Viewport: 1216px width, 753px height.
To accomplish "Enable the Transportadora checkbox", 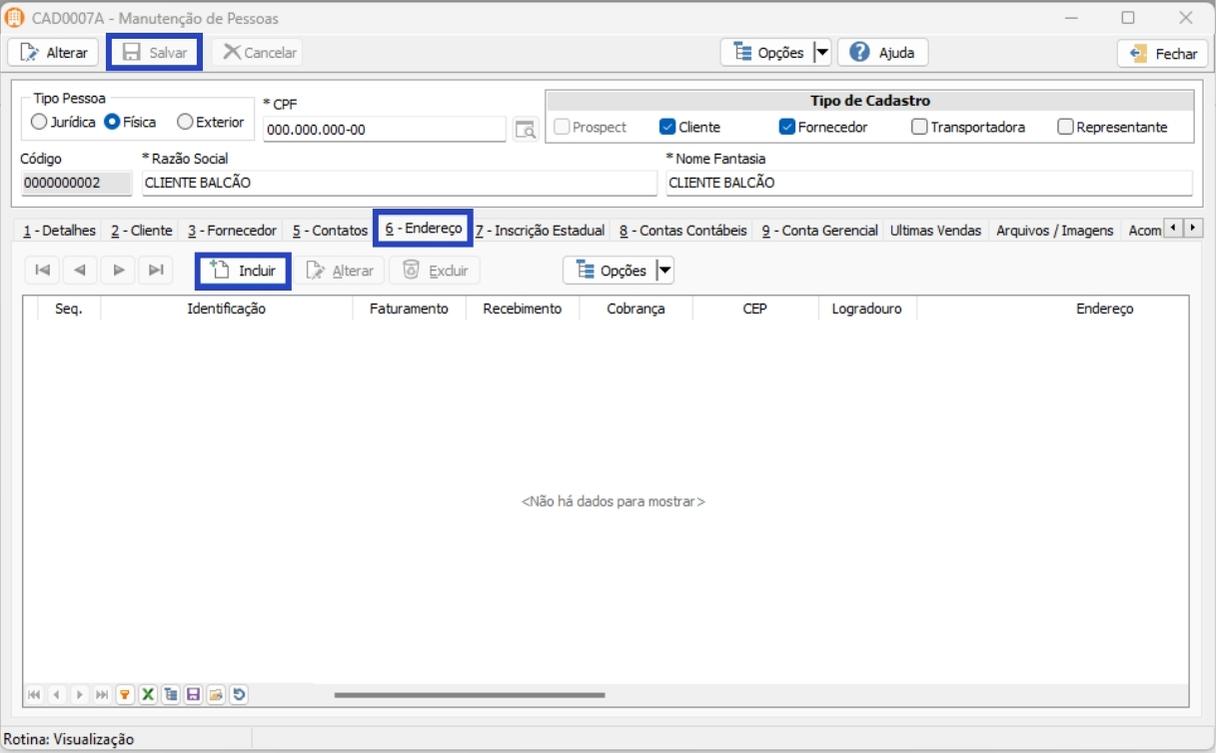I will point(919,127).
